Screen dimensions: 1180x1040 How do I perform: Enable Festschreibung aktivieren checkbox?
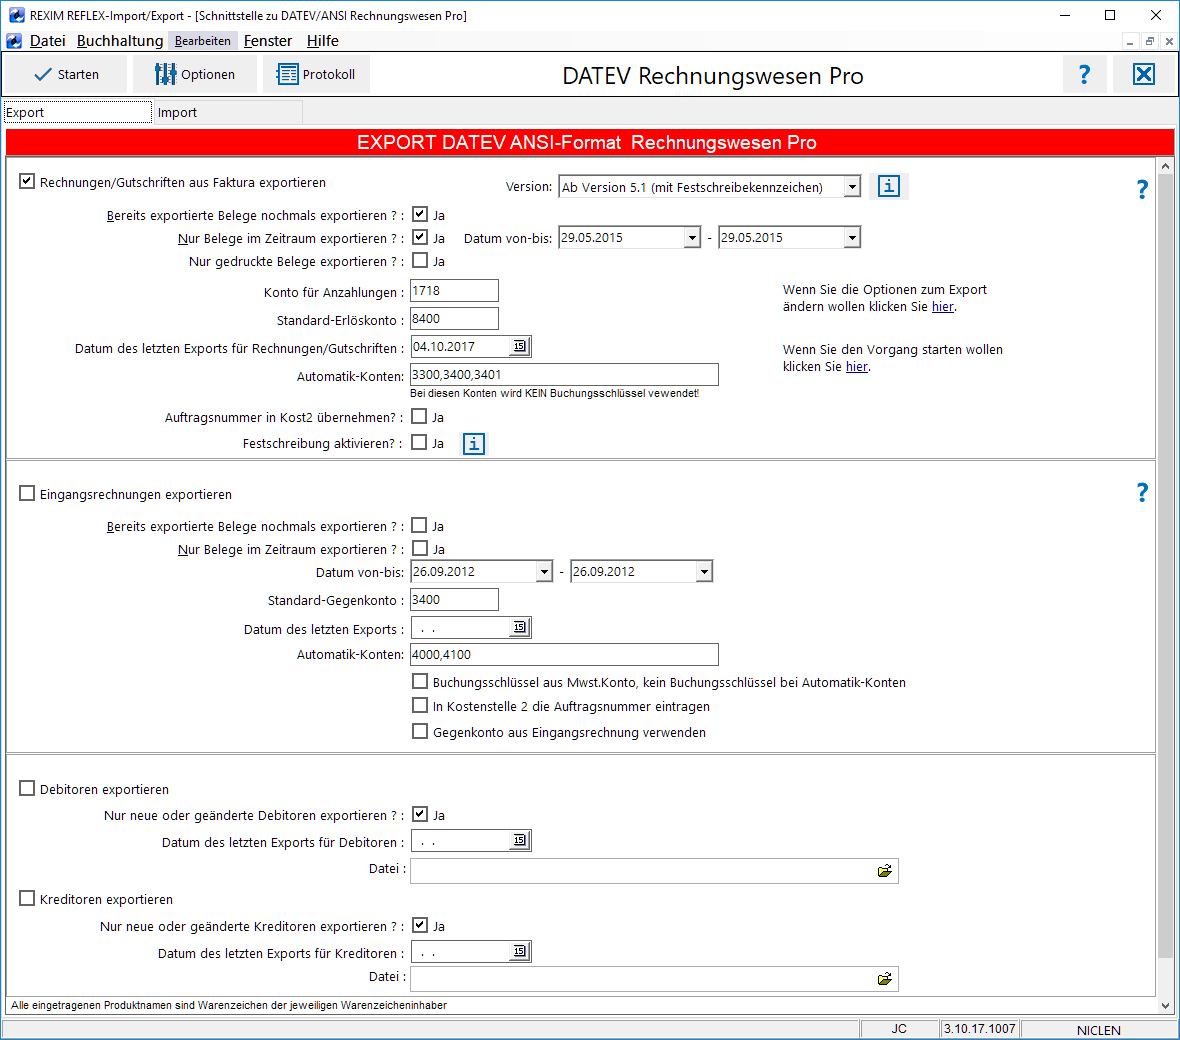419,442
